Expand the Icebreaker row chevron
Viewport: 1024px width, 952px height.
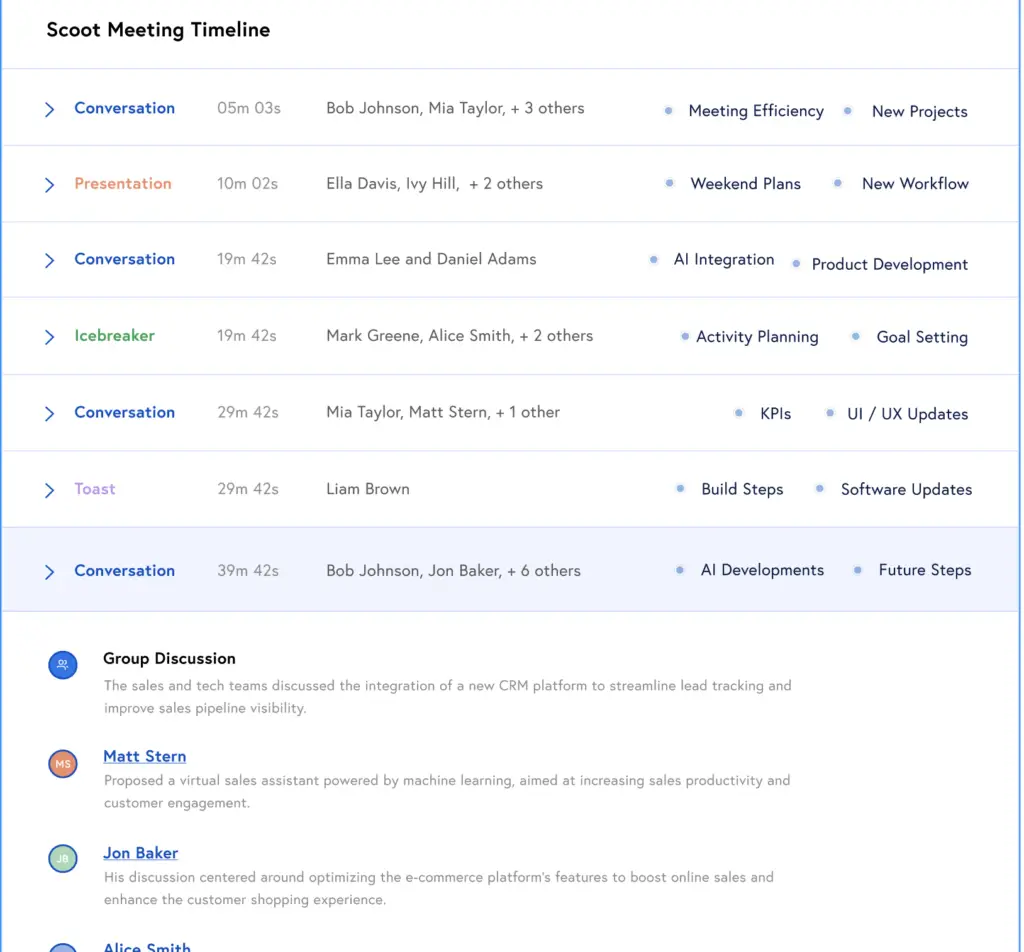(x=49, y=337)
